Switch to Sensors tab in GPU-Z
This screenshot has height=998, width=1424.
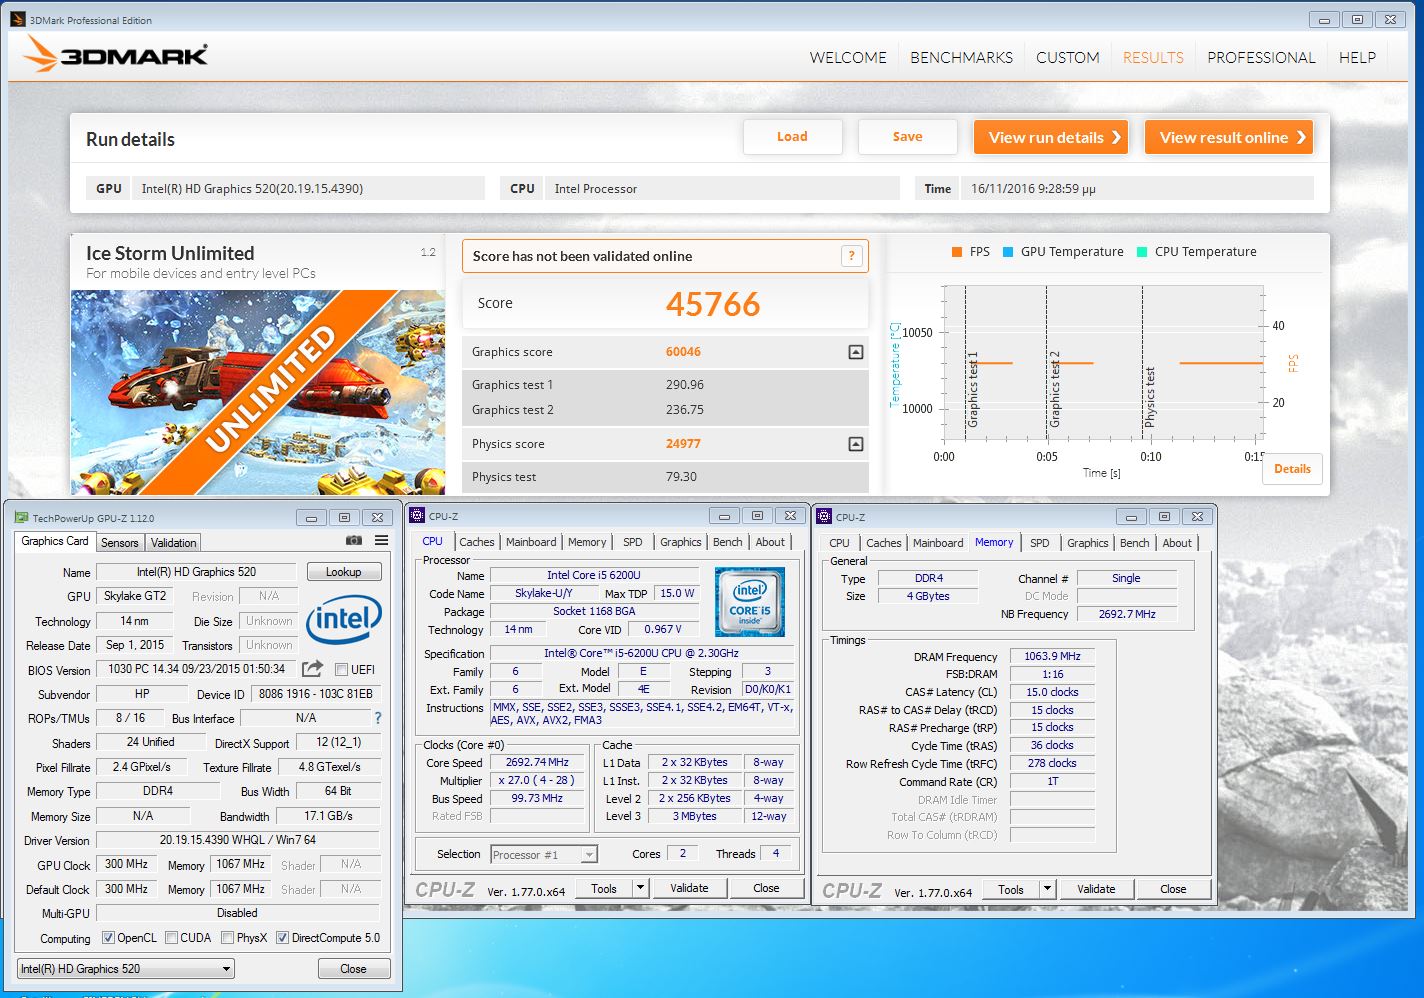[x=120, y=543]
